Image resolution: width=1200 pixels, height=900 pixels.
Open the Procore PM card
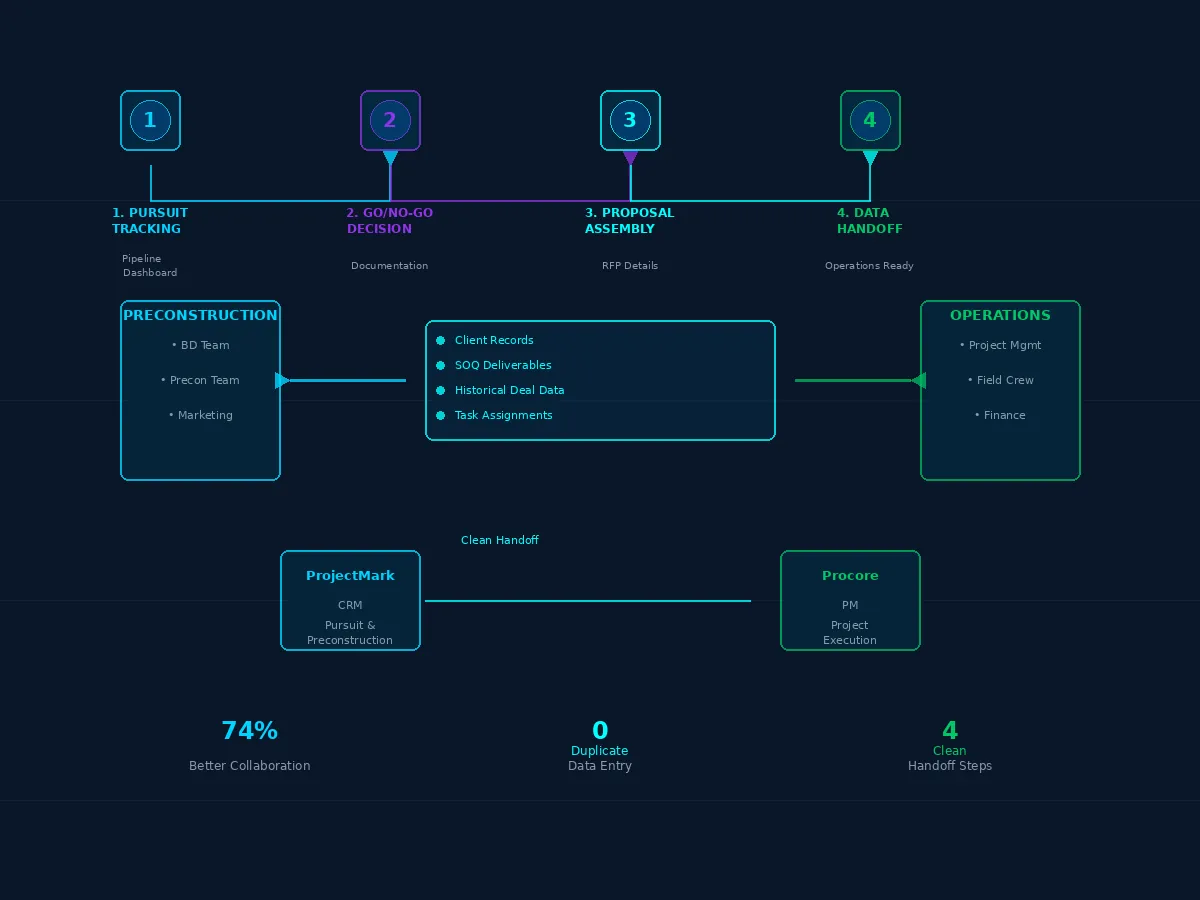point(850,600)
